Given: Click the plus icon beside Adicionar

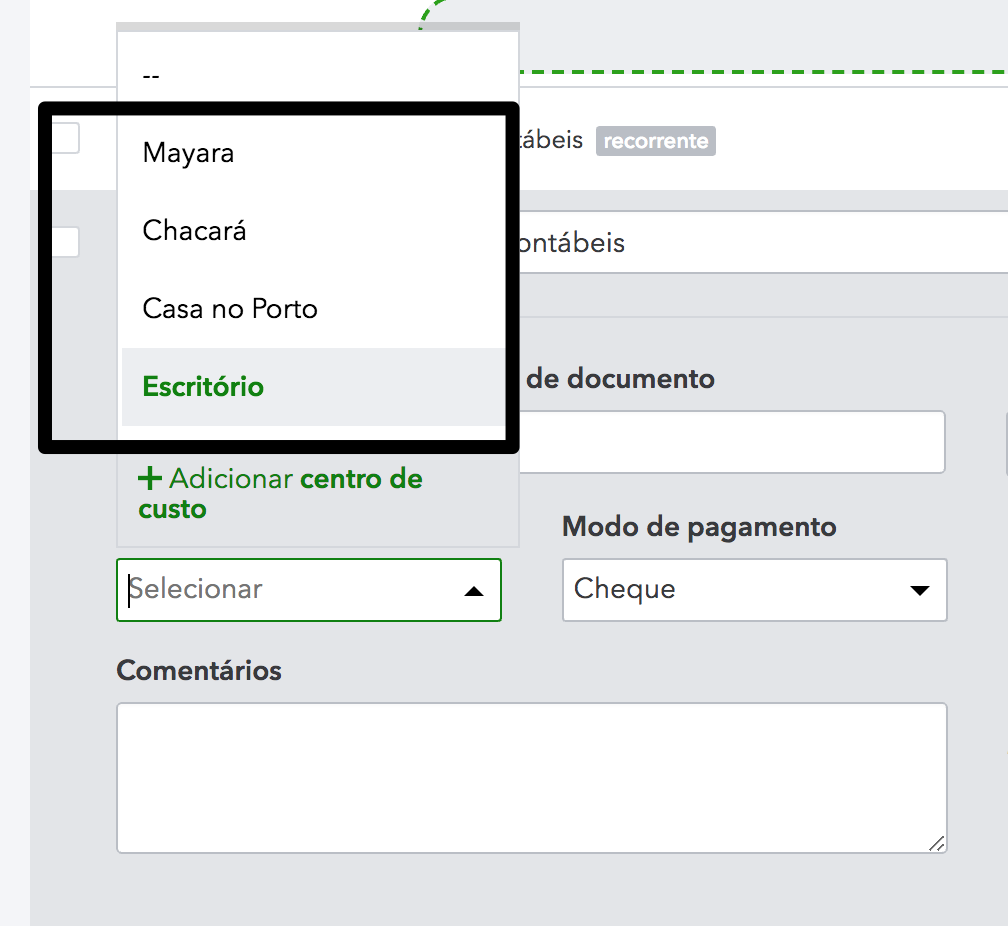Looking at the screenshot, I should [x=150, y=479].
